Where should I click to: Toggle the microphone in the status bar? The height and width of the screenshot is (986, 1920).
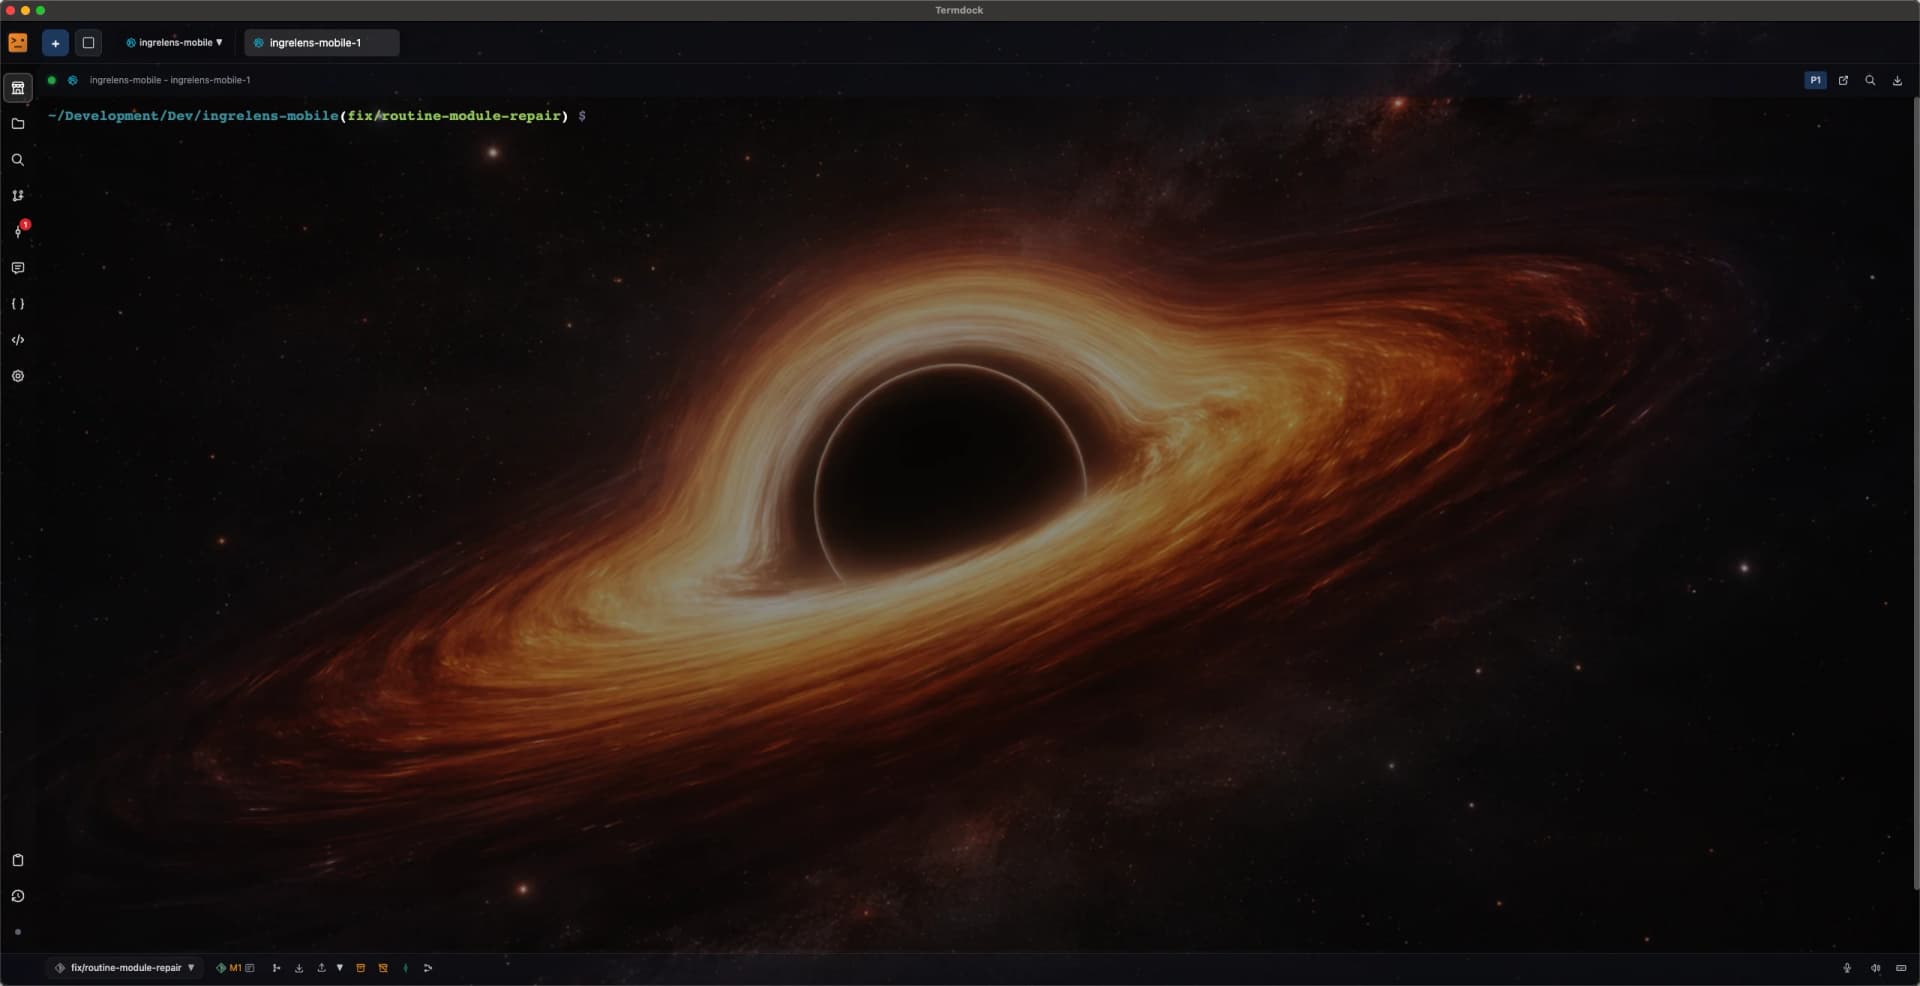coord(1847,968)
